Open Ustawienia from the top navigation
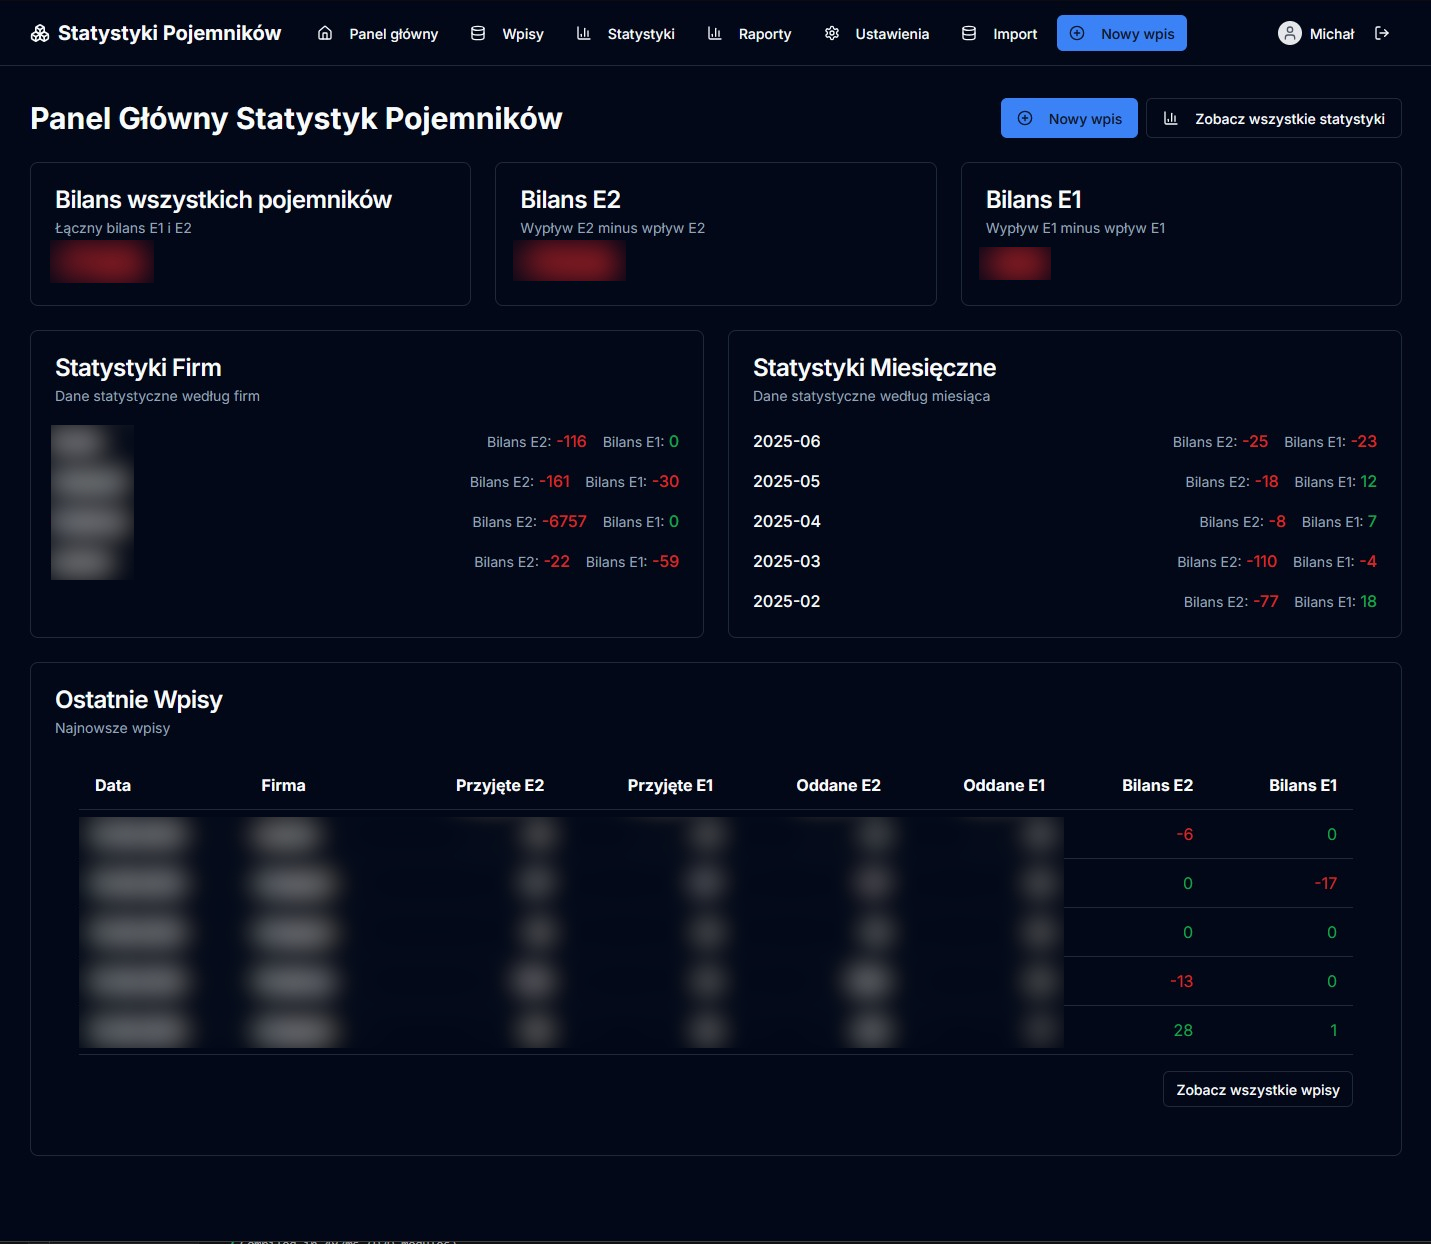This screenshot has height=1244, width=1431. (891, 33)
